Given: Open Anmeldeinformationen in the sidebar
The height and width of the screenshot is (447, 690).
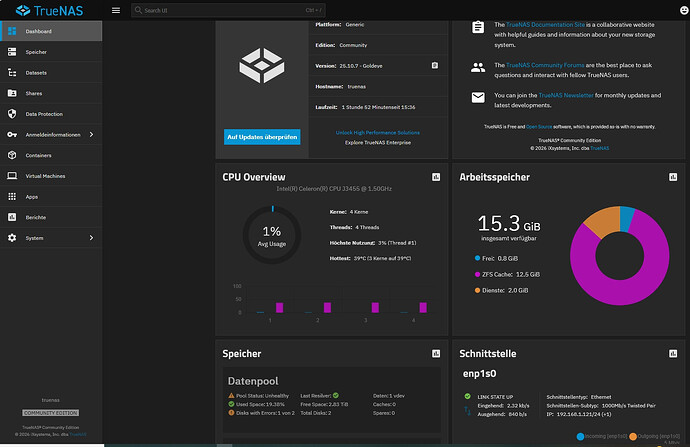Looking at the screenshot, I should [x=51, y=134].
